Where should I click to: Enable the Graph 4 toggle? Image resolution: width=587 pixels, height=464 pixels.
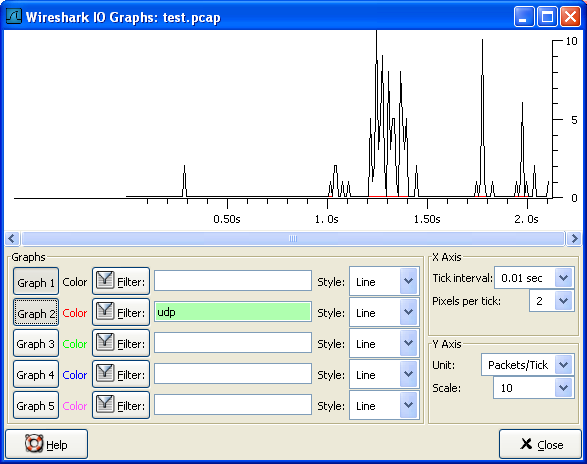point(36,374)
